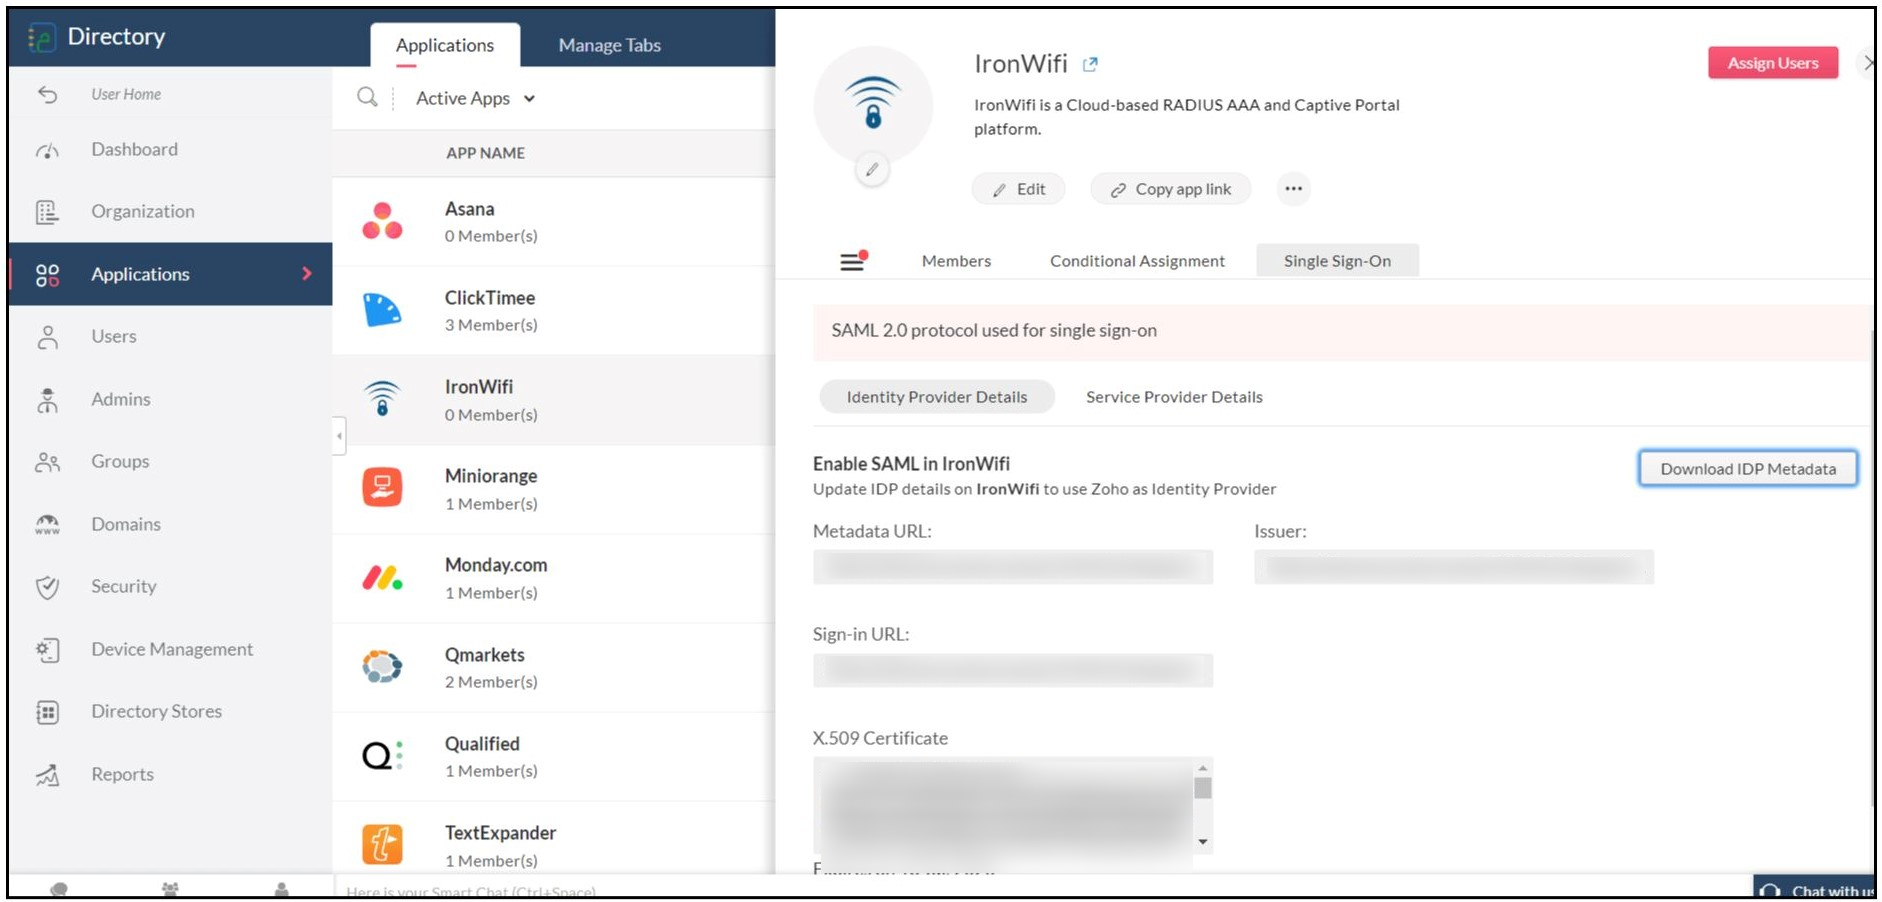Click Download IDP Metadata button

(x=1748, y=469)
